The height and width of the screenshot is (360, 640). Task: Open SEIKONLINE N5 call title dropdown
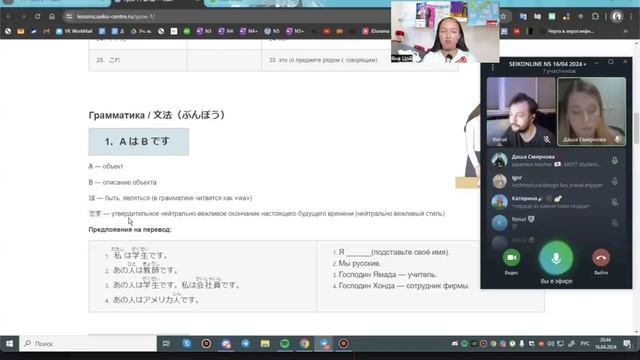click(547, 64)
